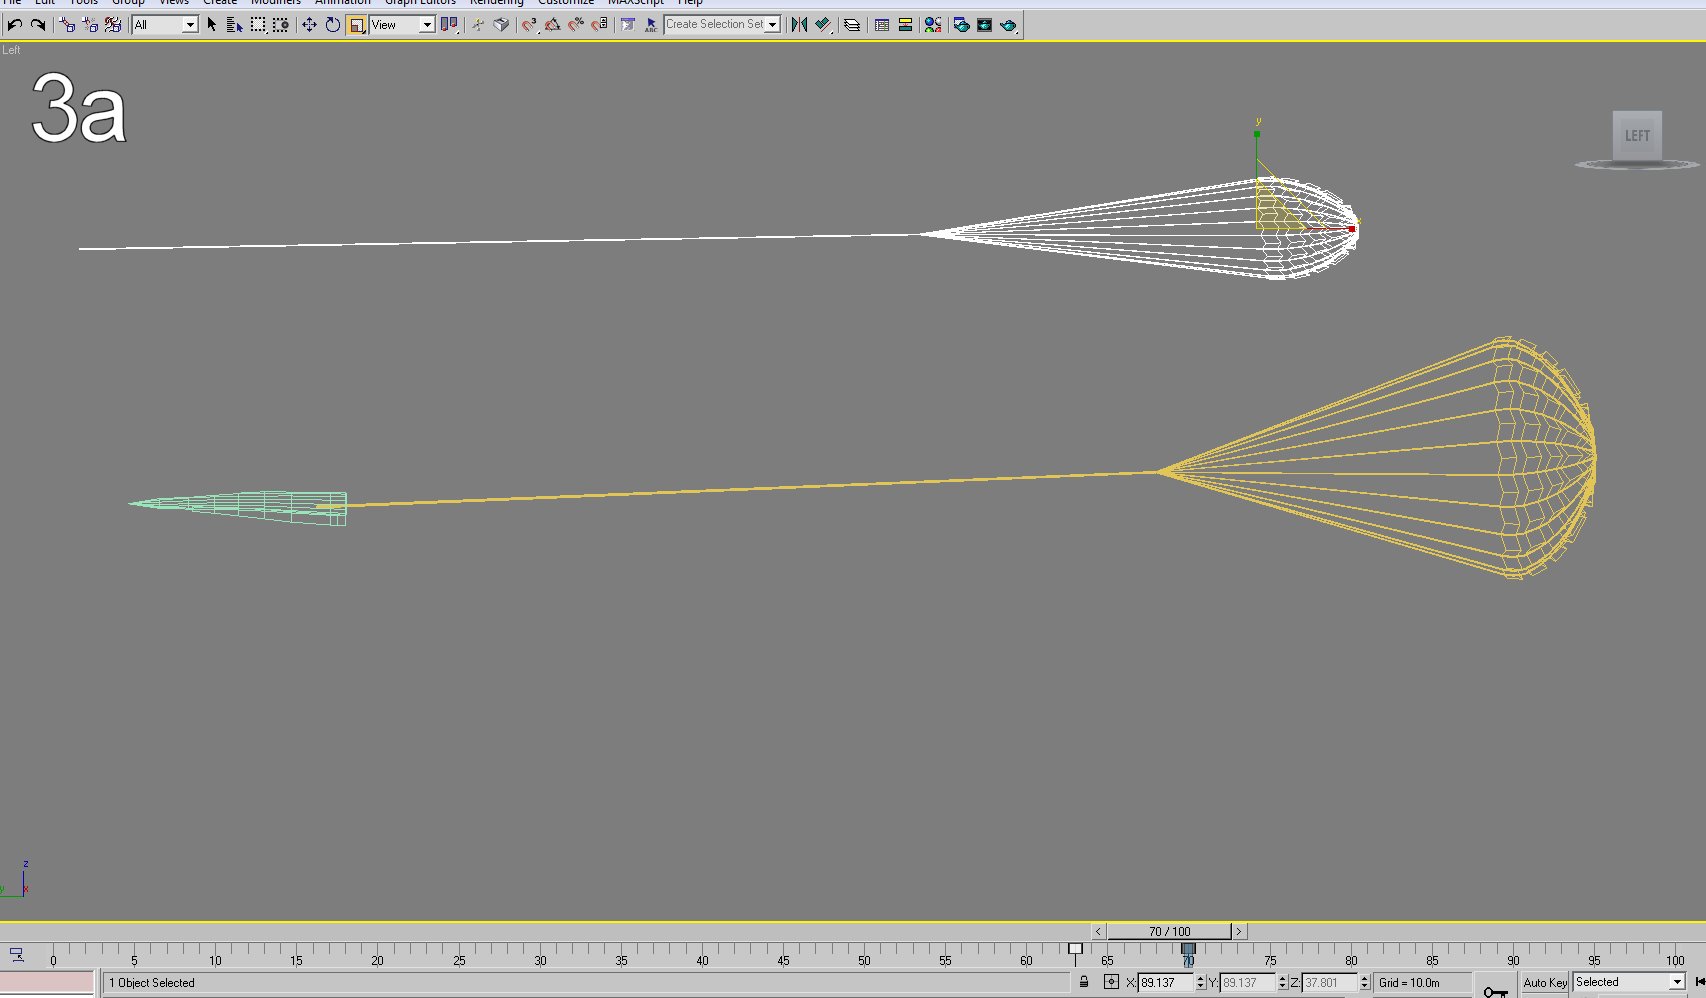Click the LEFT face of the ViewCube
This screenshot has width=1706, height=998.
(1637, 136)
